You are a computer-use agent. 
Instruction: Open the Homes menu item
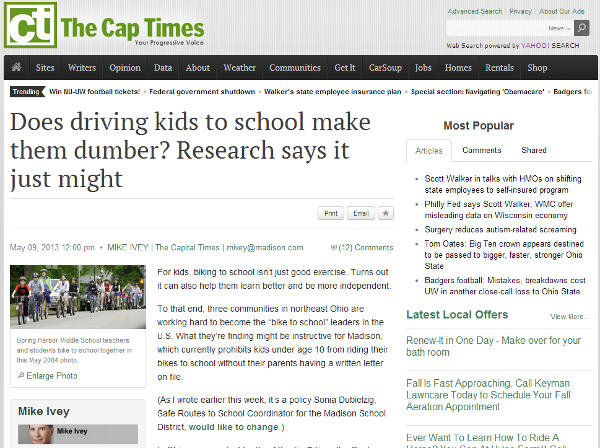point(458,68)
